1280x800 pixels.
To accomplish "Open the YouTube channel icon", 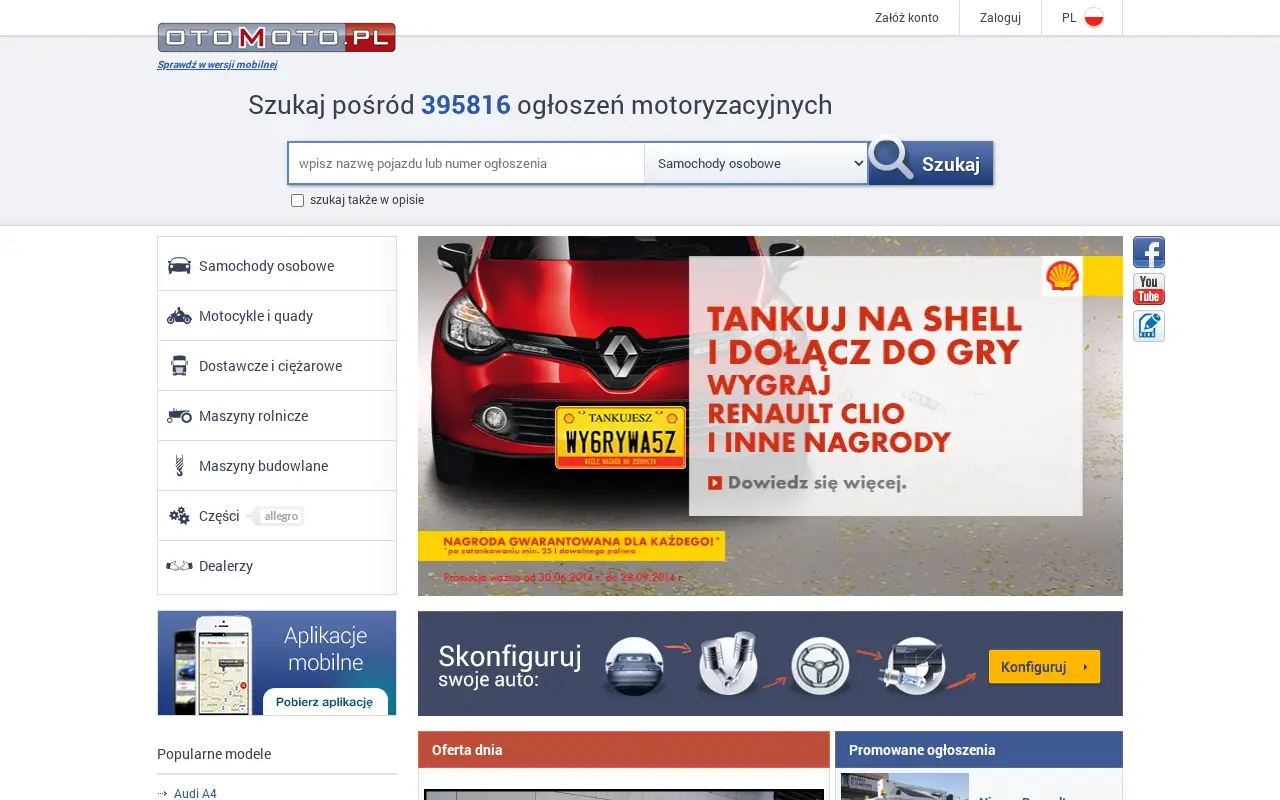I will [x=1149, y=289].
